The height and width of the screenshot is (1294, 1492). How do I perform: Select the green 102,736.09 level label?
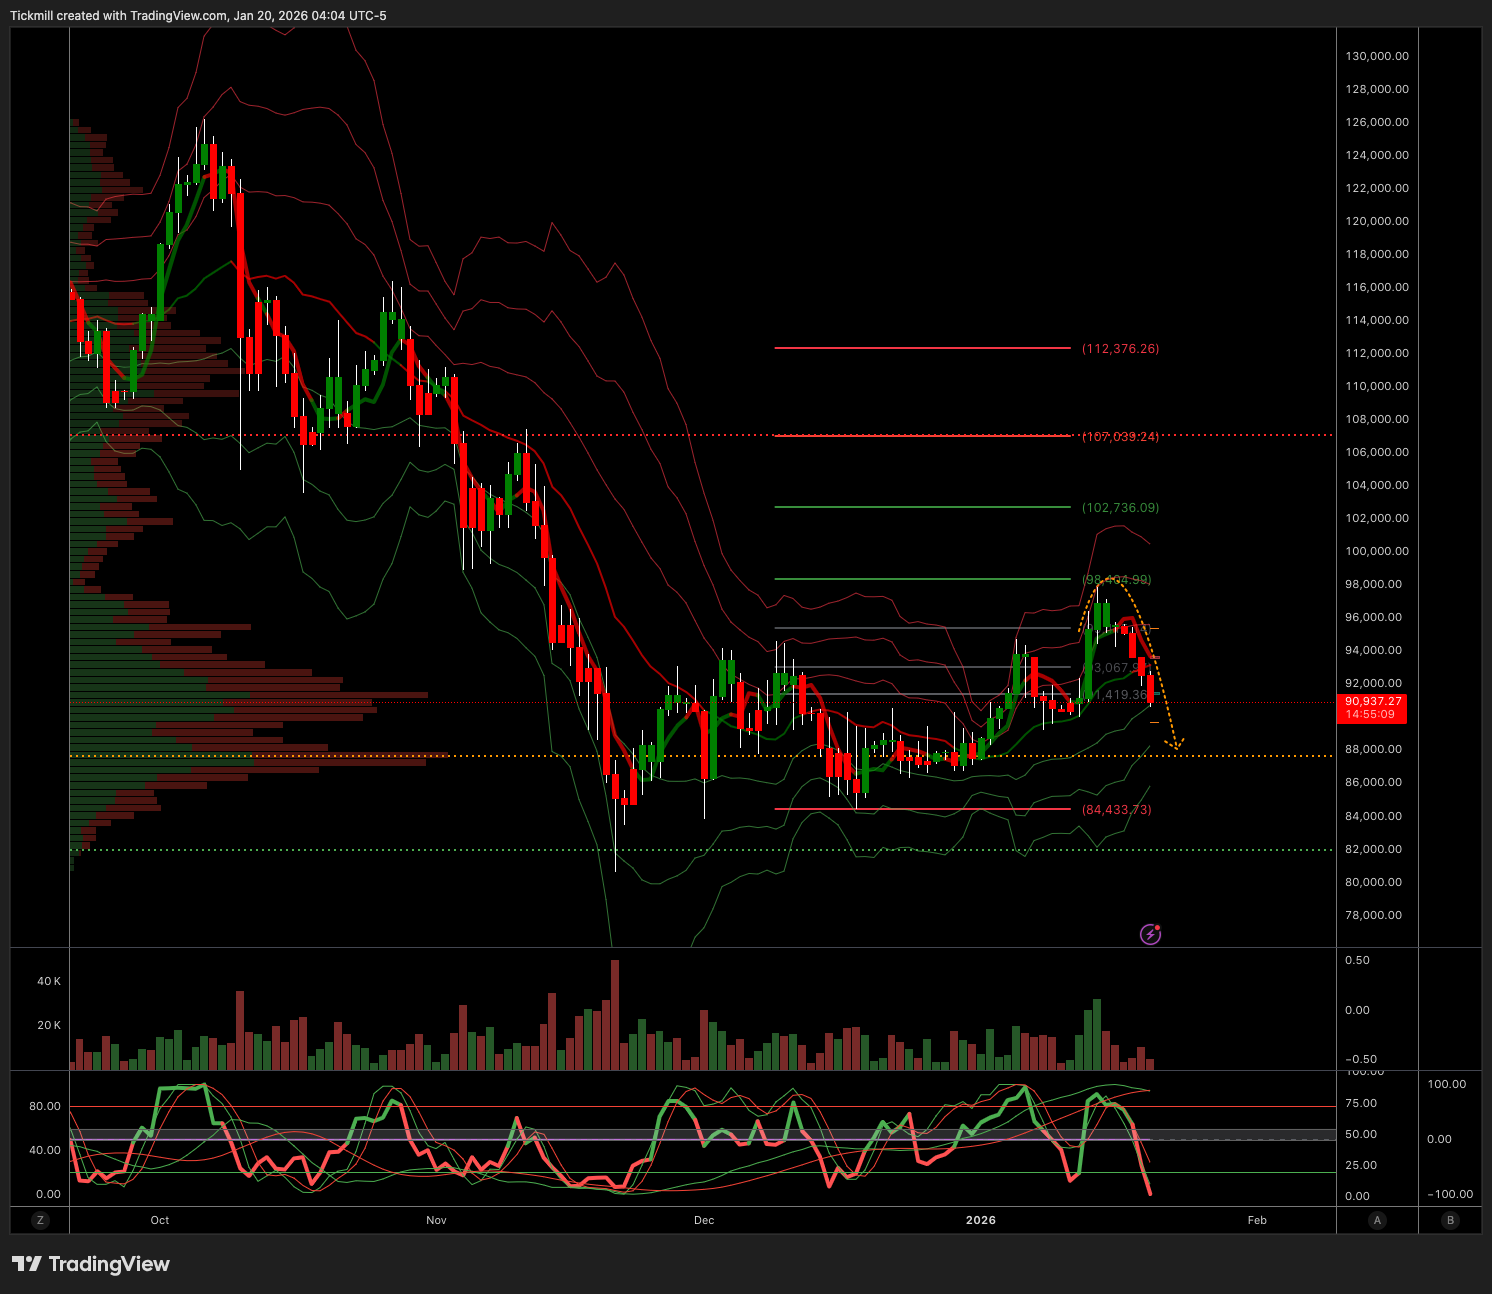click(1120, 508)
